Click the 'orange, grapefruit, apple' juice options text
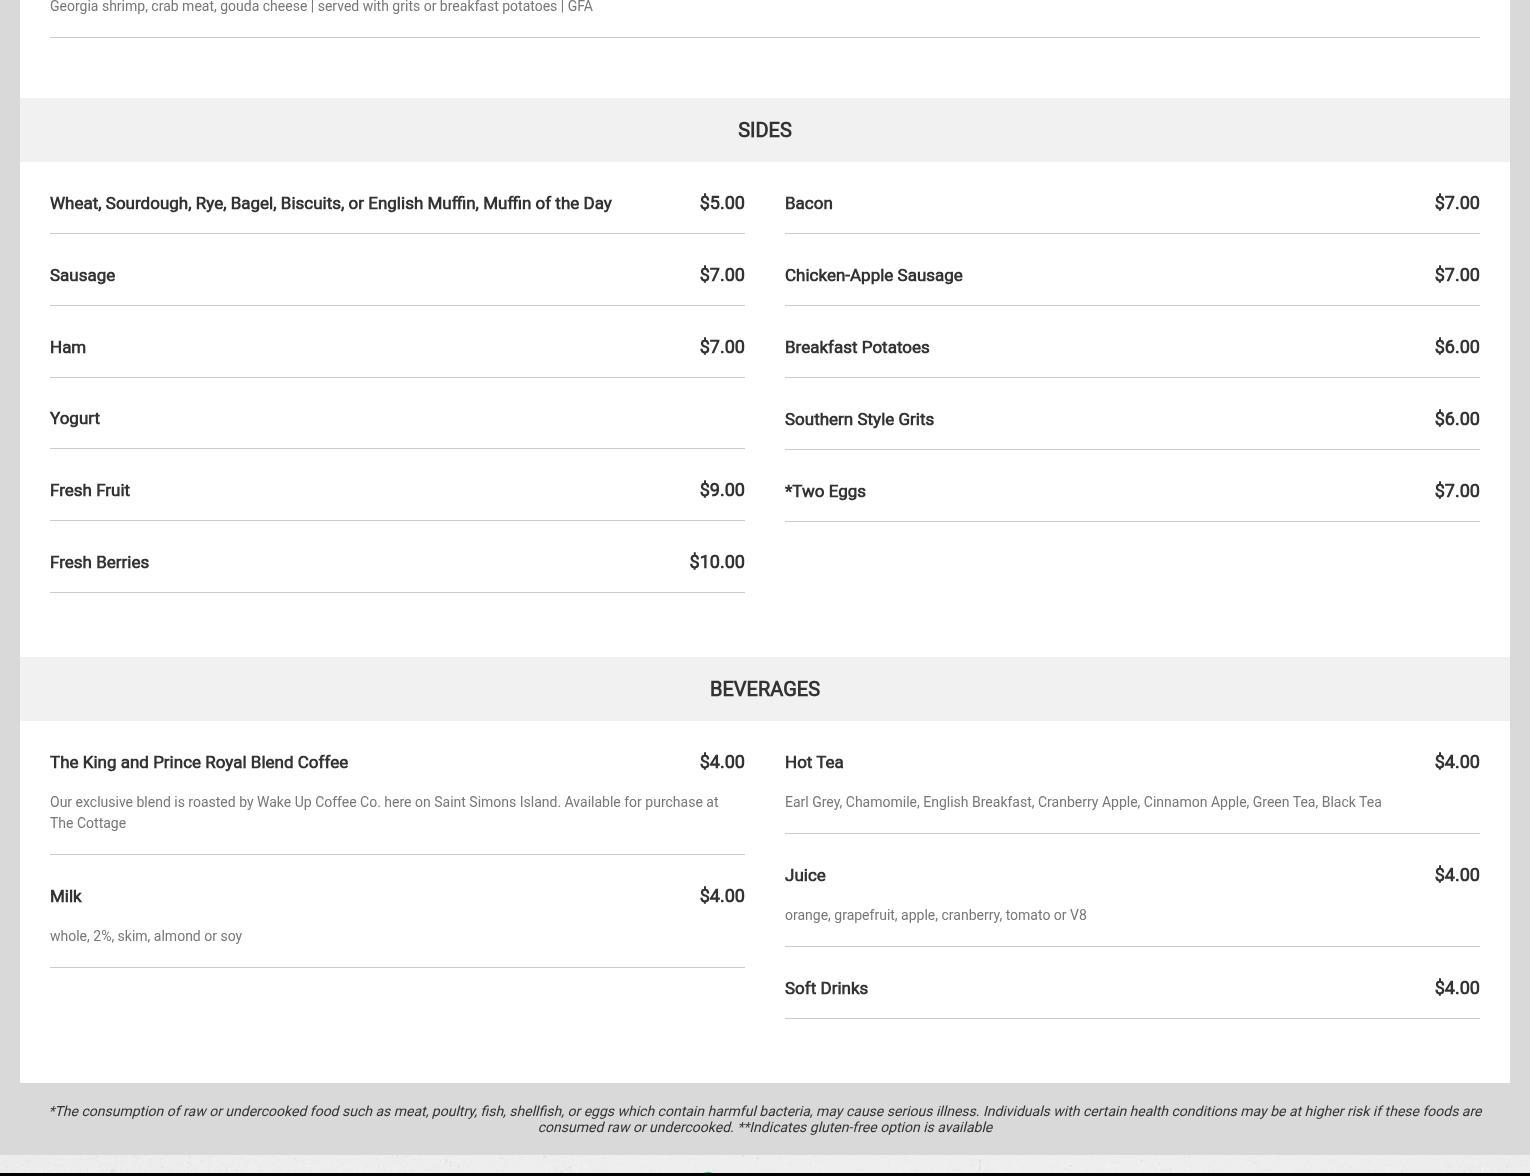This screenshot has height=1176, width=1530. [x=935, y=915]
